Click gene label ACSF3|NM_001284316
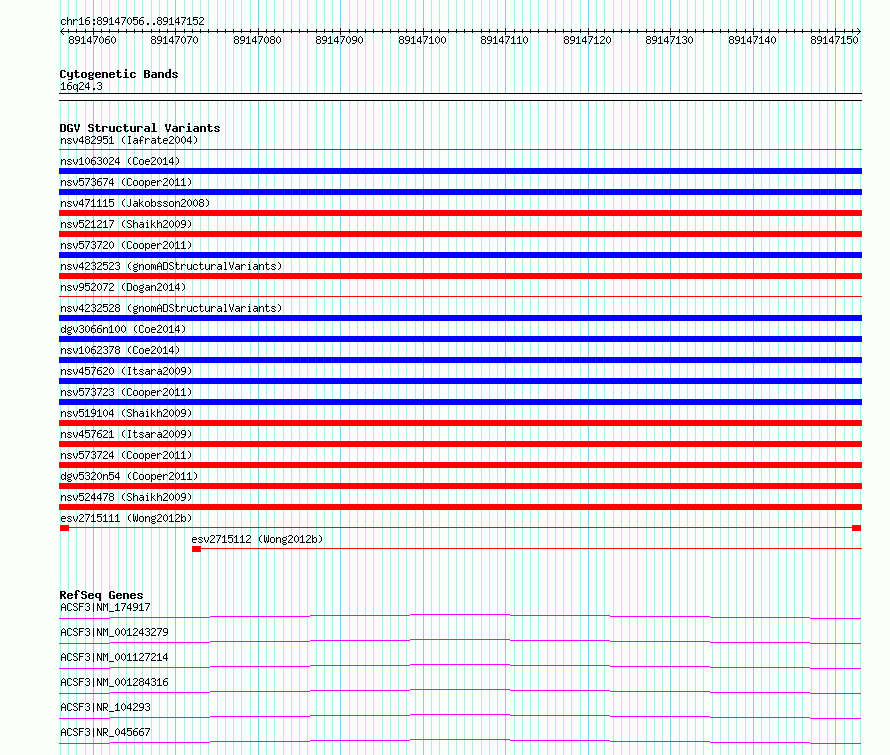This screenshot has width=890, height=755. click(x=114, y=682)
